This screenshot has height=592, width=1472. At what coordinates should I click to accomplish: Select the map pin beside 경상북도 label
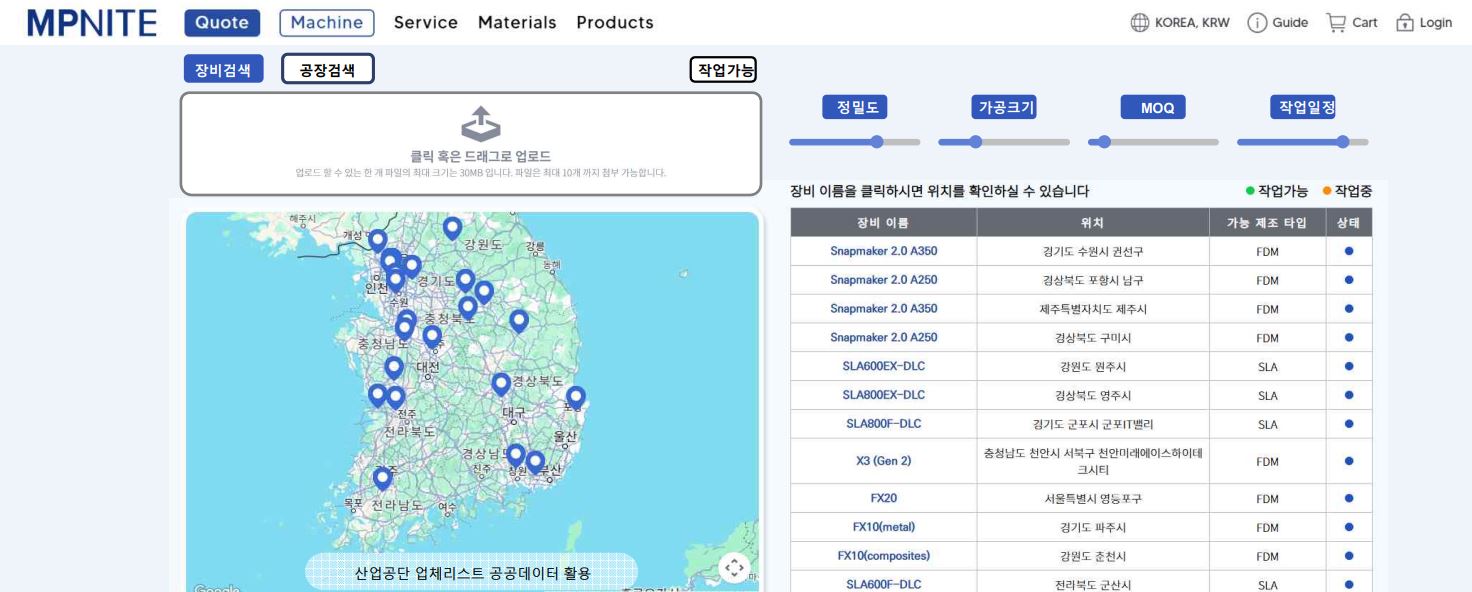(501, 385)
